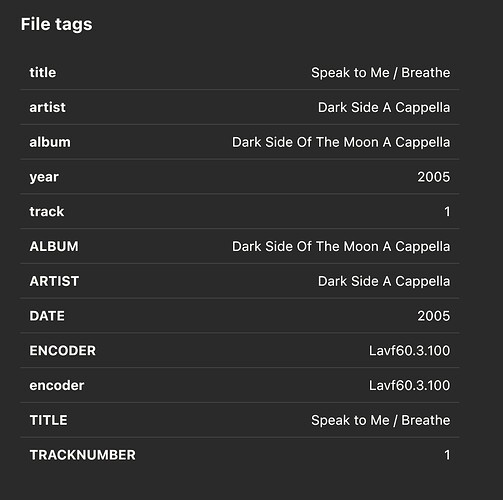503x500 pixels.
Task: Click the lowercase album tag row label
Action: click(x=50, y=142)
